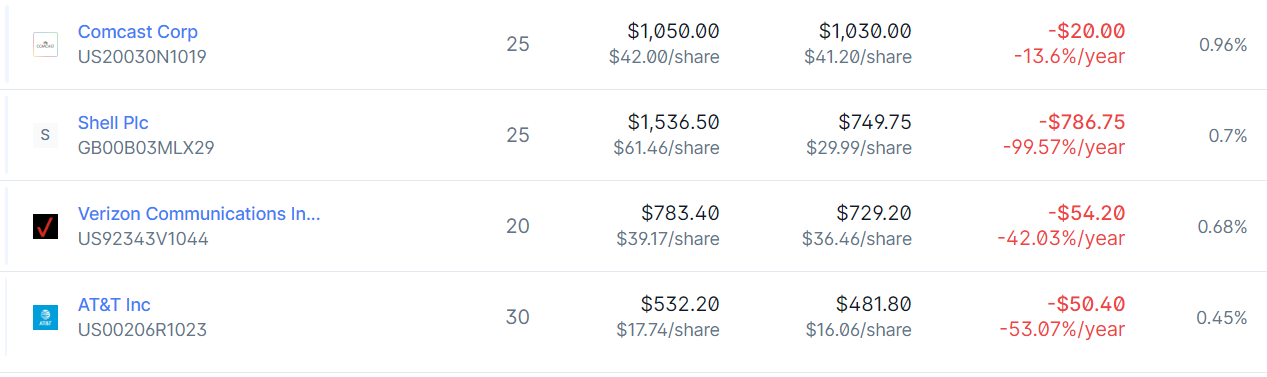The height and width of the screenshot is (377, 1267).
Task: Click AT&T share quantity 30
Action: (517, 318)
